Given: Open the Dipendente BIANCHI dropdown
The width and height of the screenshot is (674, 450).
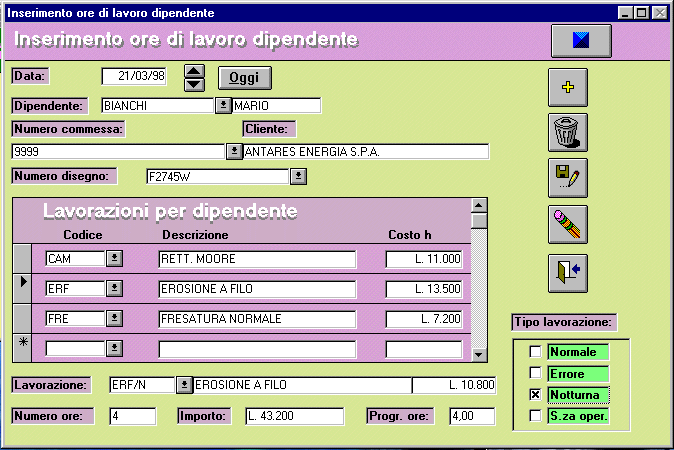Looking at the screenshot, I should click(223, 105).
